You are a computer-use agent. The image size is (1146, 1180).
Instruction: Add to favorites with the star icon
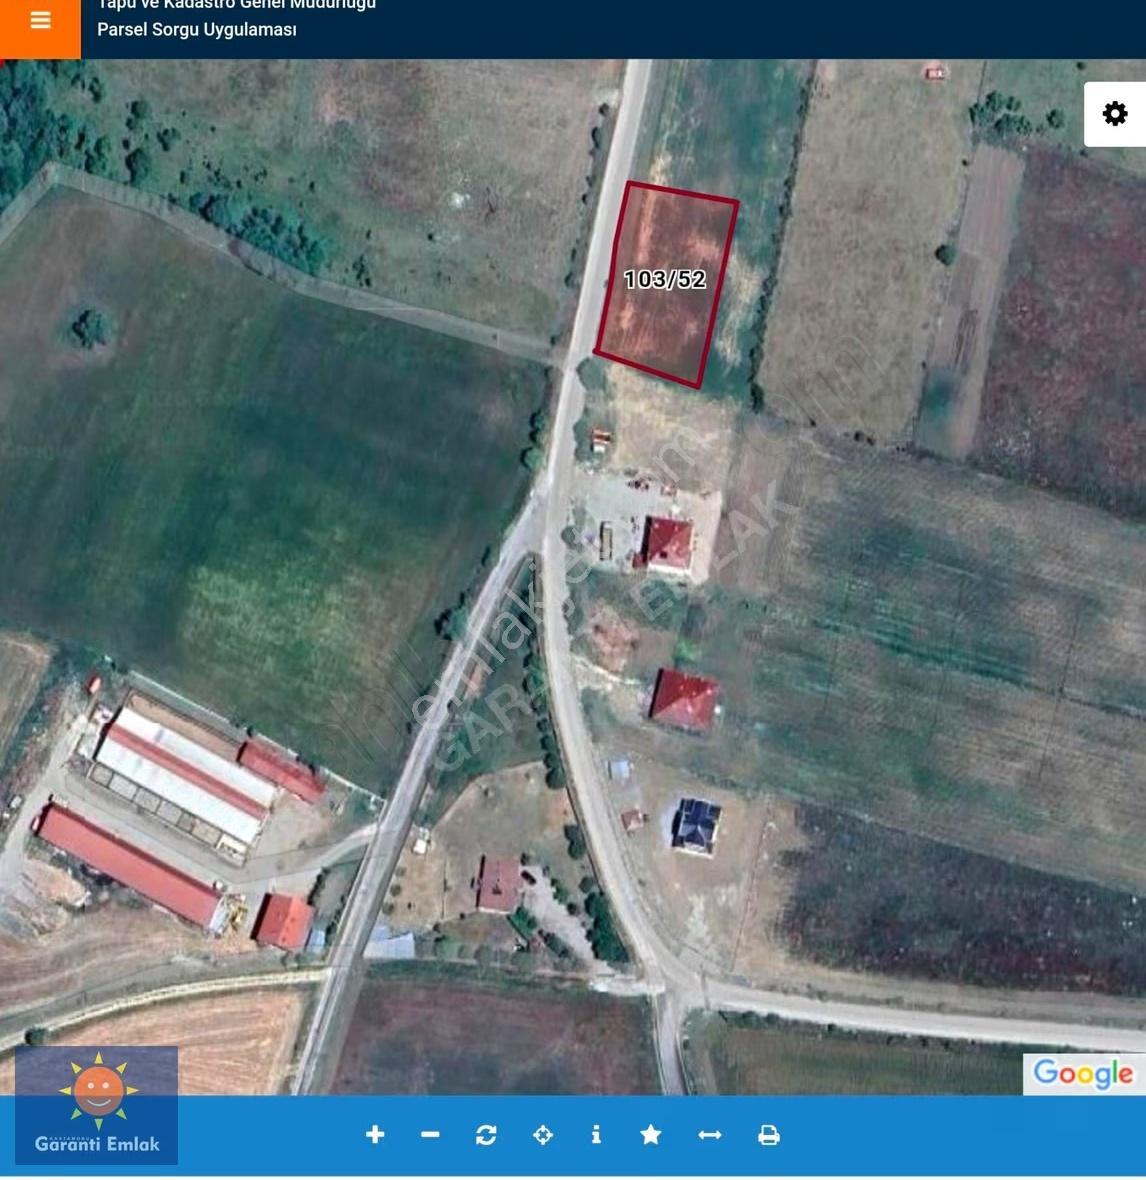[651, 1135]
